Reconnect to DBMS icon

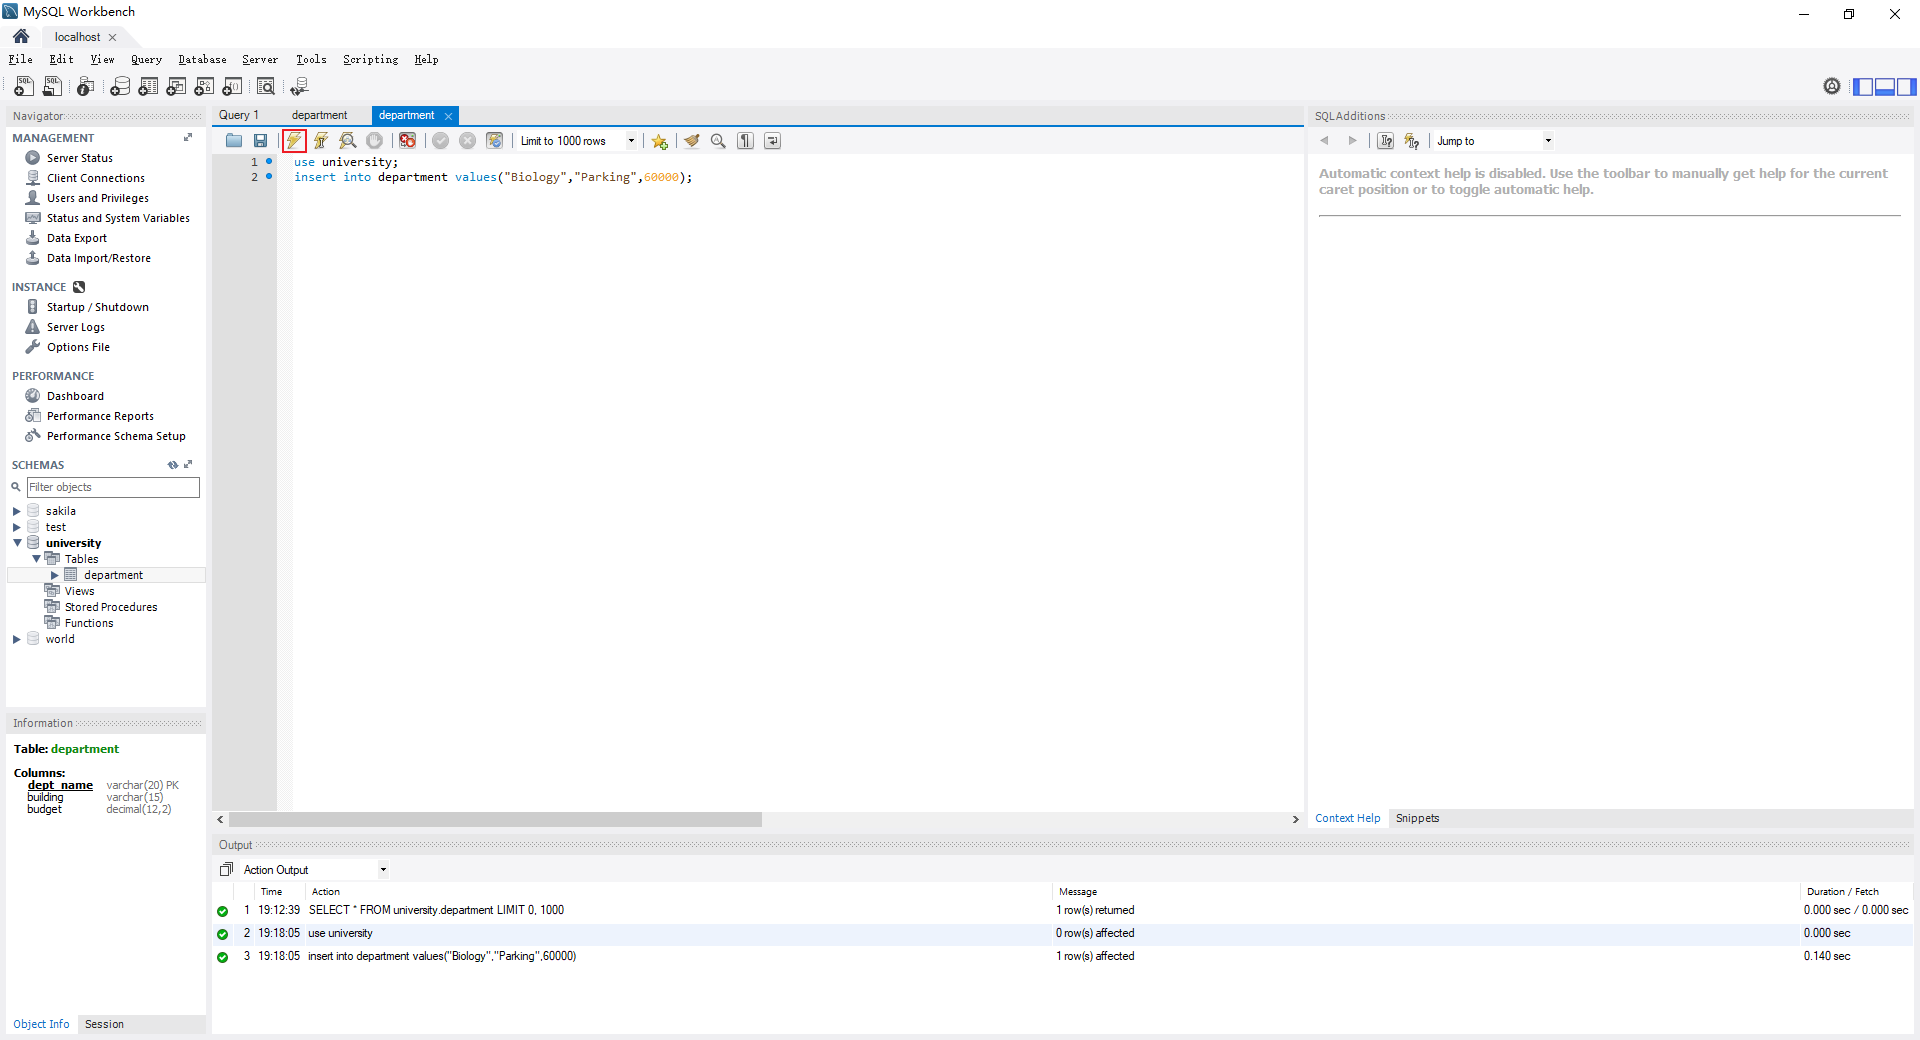coord(299,87)
